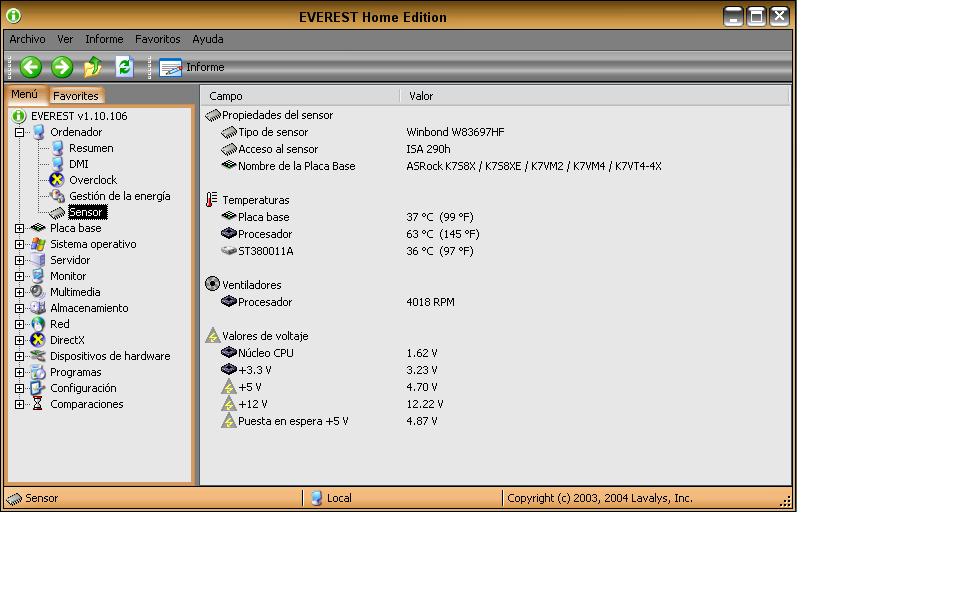Click the Placa base tree icon

coord(38,228)
